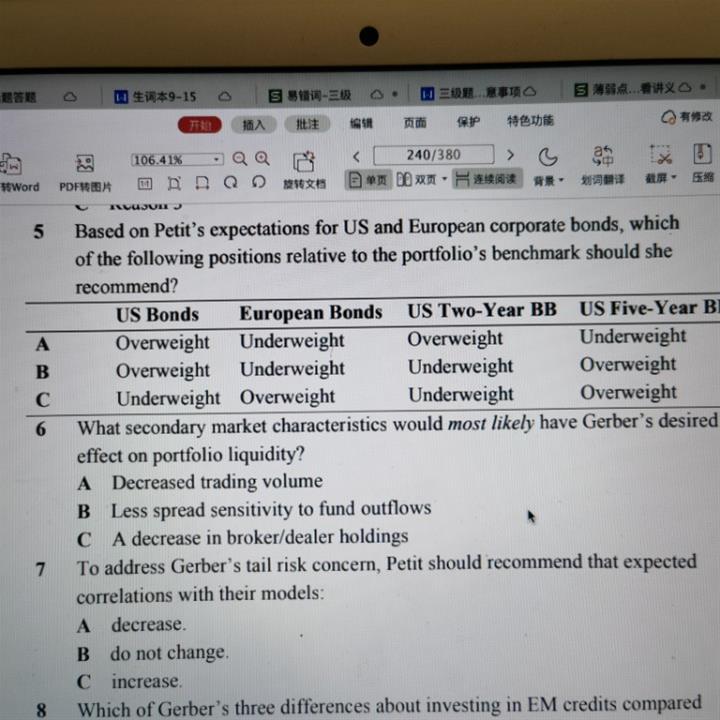Go to next page with right arrow
The height and width of the screenshot is (720, 720).
(x=510, y=155)
